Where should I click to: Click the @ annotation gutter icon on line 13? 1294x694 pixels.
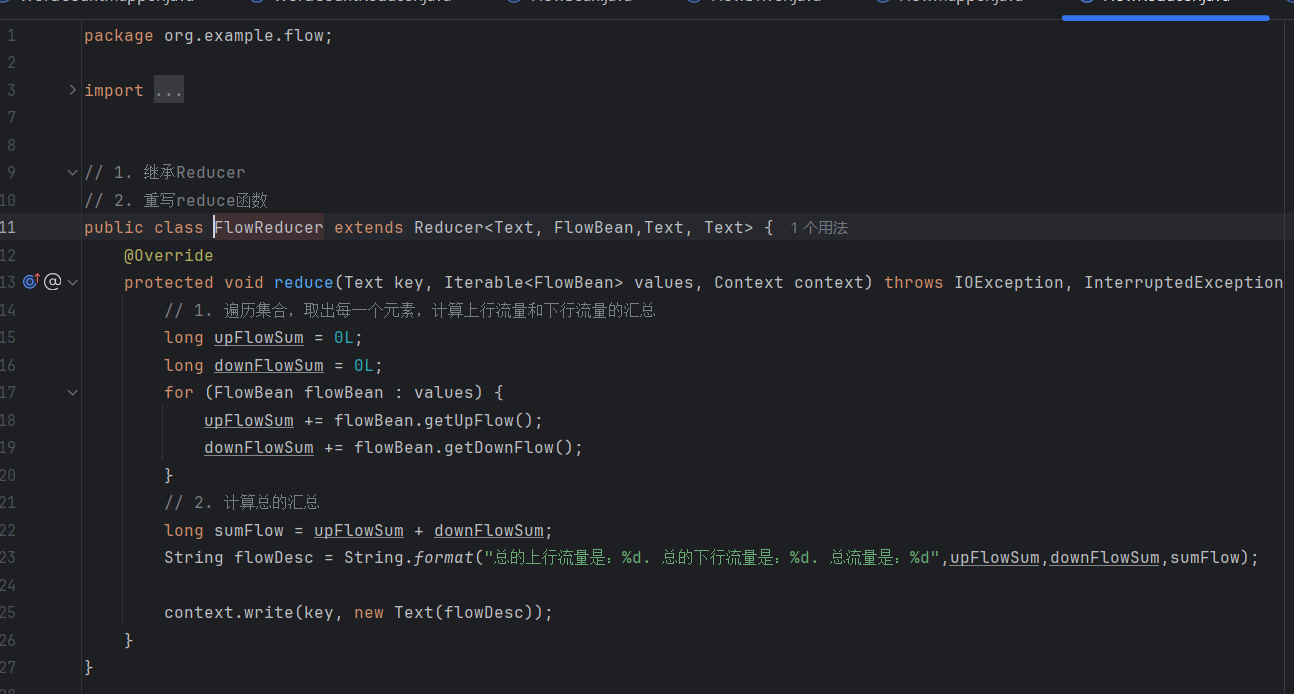(x=52, y=281)
